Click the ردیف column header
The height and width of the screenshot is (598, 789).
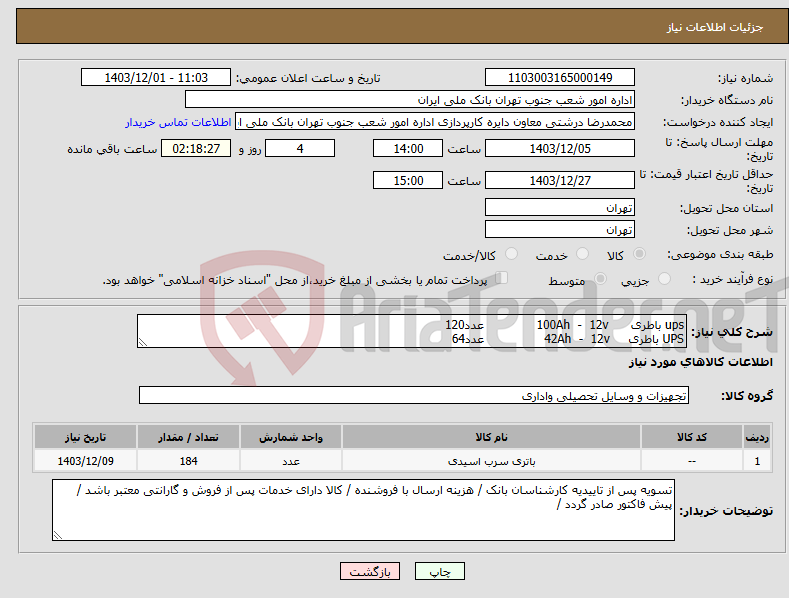[x=757, y=437]
